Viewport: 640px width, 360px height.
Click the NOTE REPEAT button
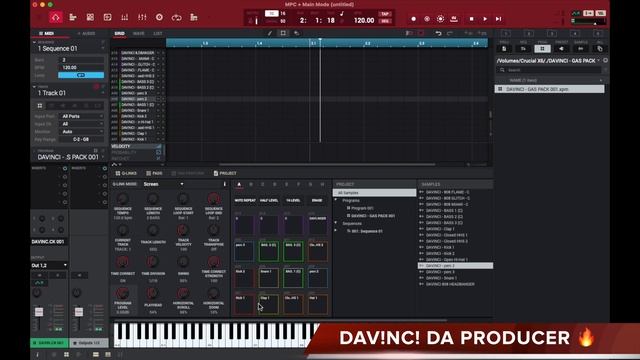[245, 200]
